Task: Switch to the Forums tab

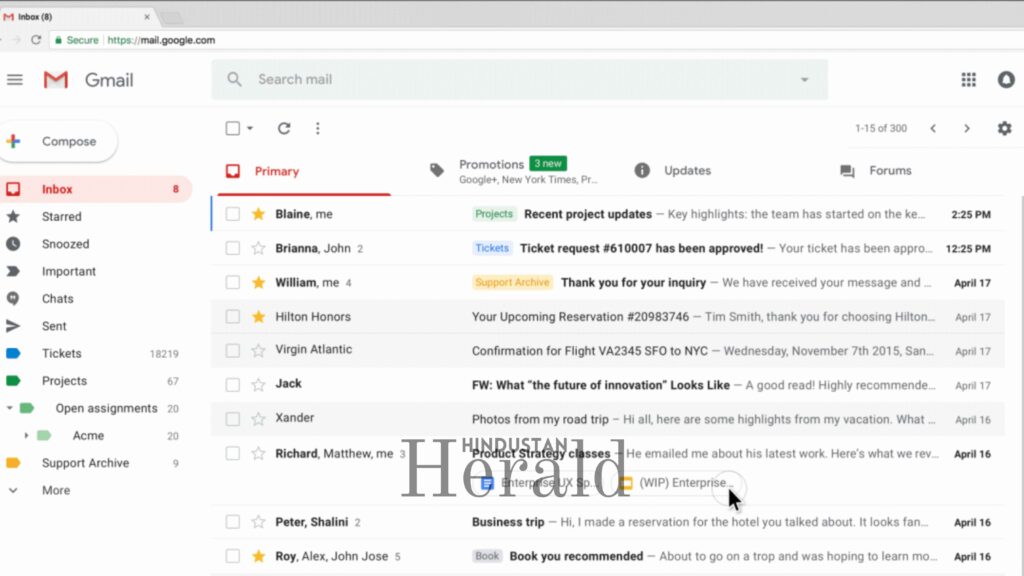Action: 876,171
